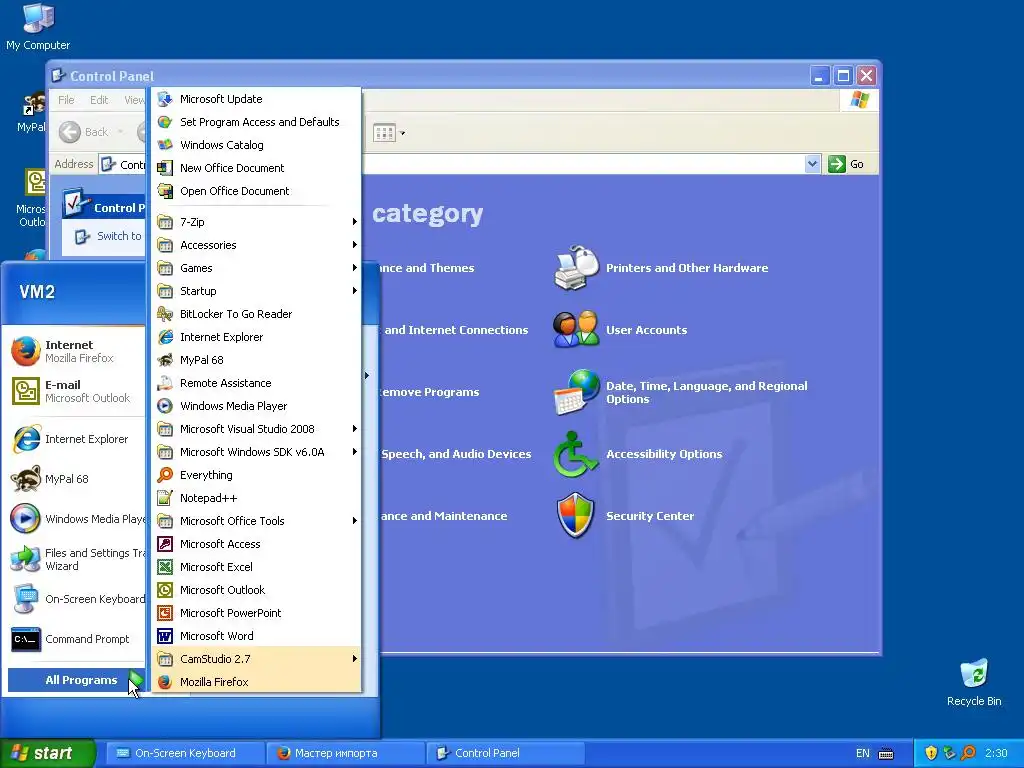Expand the 7-Zip submenu arrow
The width and height of the screenshot is (1024, 768).
[355, 222]
